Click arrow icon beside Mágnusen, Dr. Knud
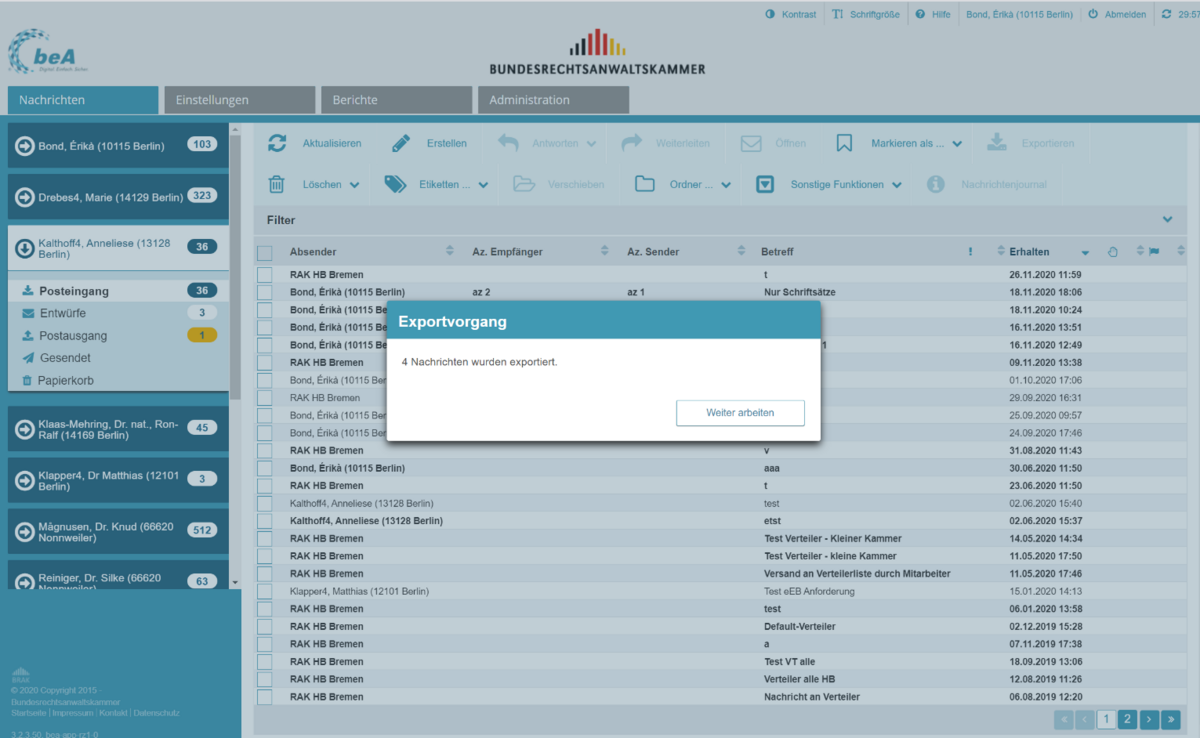 25,530
